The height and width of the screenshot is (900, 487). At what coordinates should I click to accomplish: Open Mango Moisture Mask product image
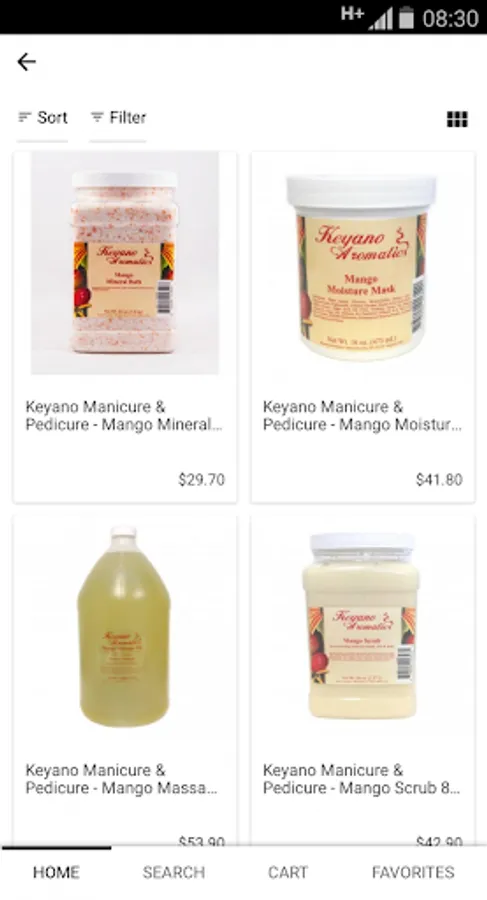coord(362,267)
